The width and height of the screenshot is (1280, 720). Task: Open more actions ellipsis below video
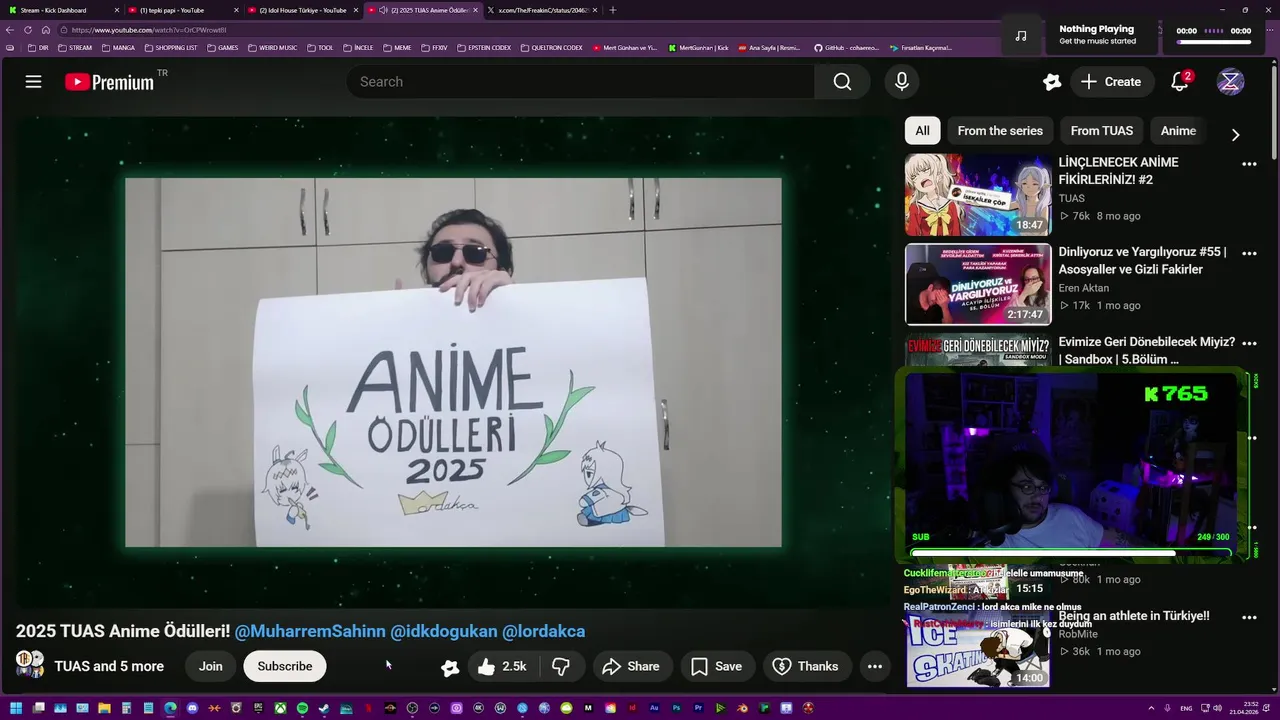[x=874, y=666]
